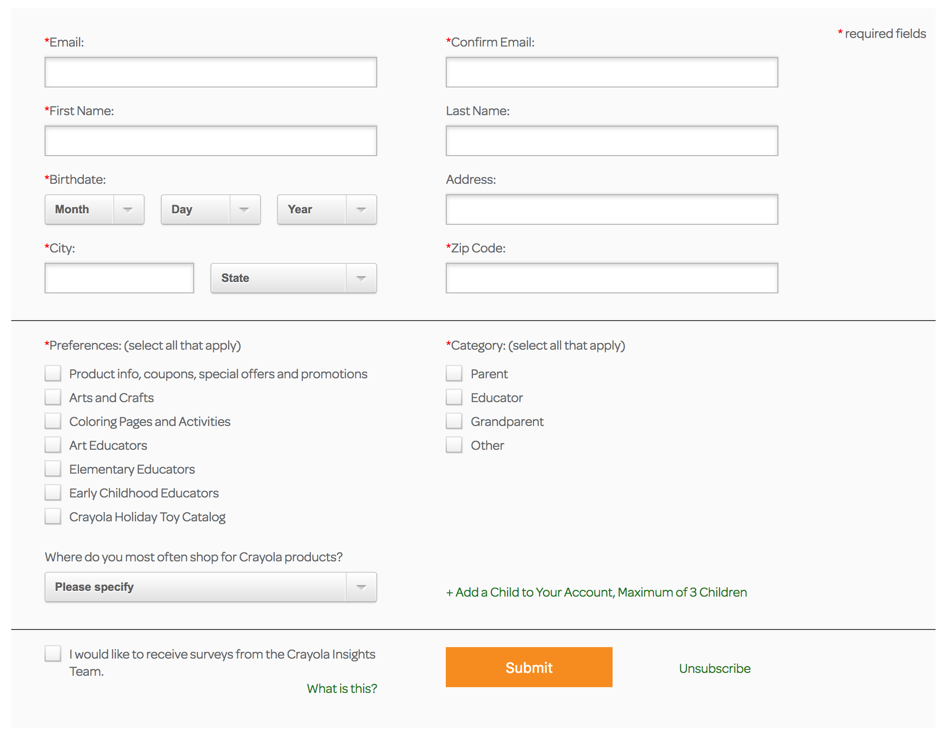
Task: Check the Arts and Crafts preference
Action: pyautogui.click(x=53, y=397)
